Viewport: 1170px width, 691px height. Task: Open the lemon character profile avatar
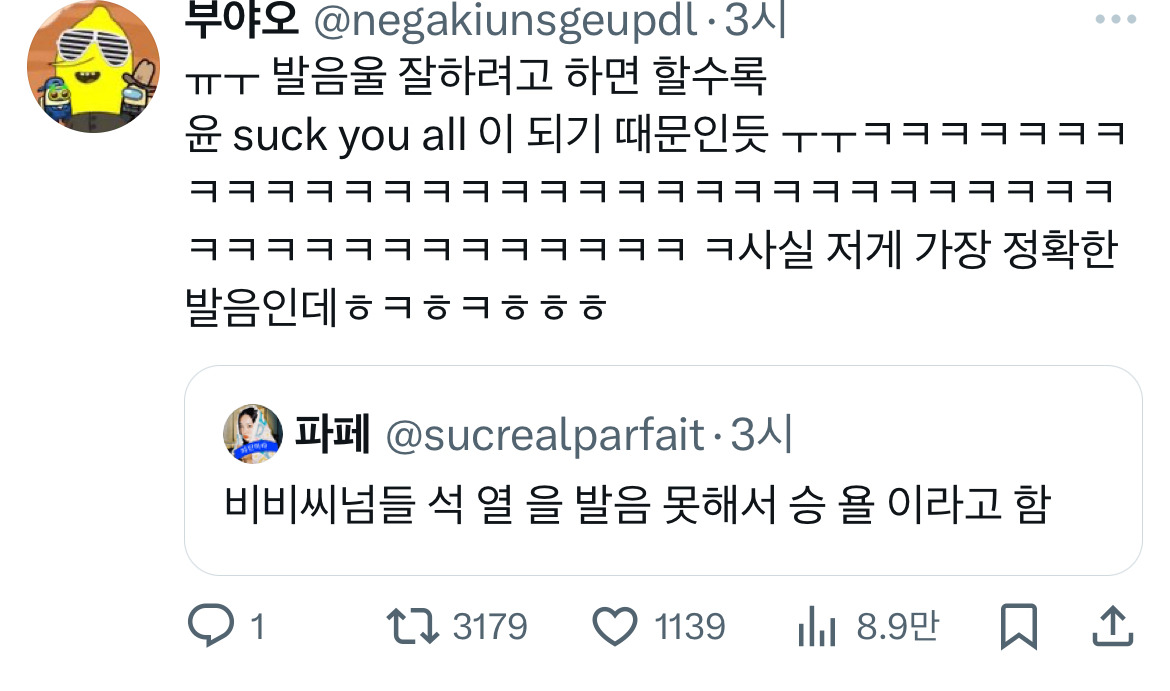93,67
